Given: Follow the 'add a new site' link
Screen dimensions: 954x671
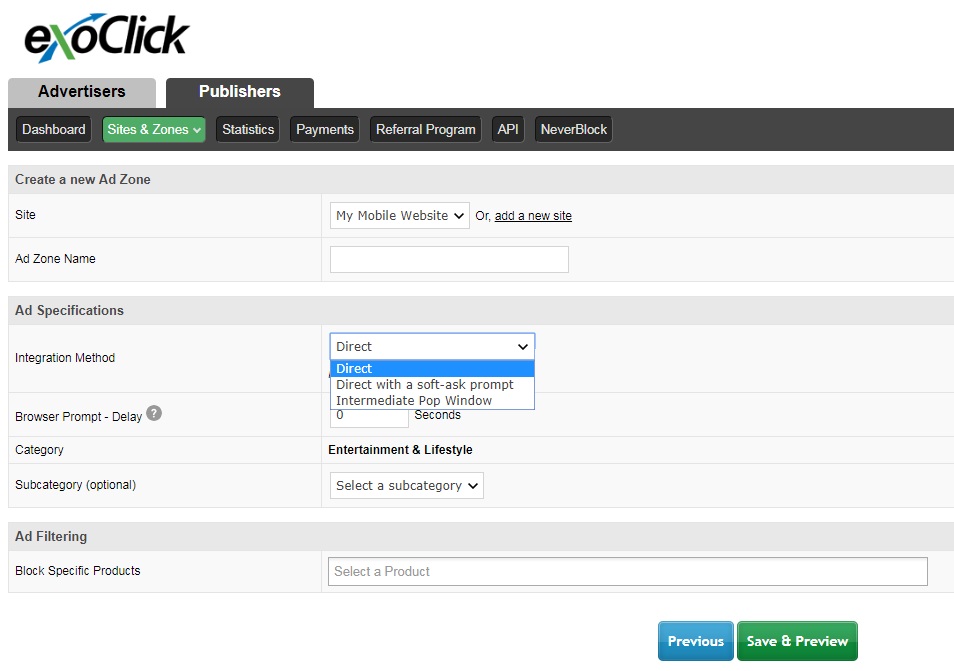Looking at the screenshot, I should (533, 216).
